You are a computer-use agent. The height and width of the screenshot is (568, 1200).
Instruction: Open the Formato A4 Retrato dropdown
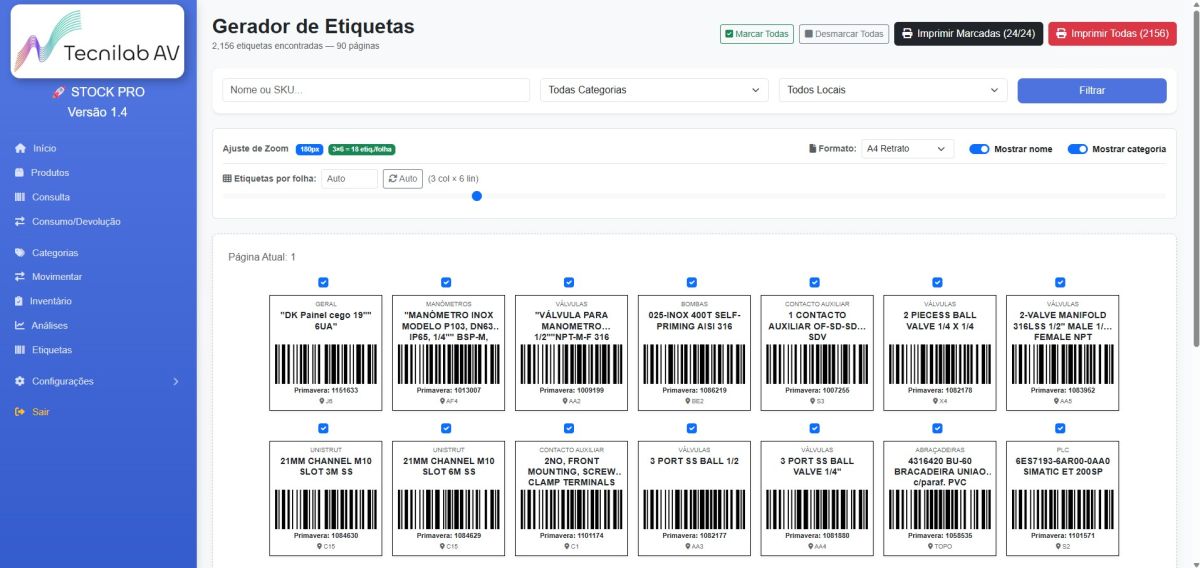point(907,149)
